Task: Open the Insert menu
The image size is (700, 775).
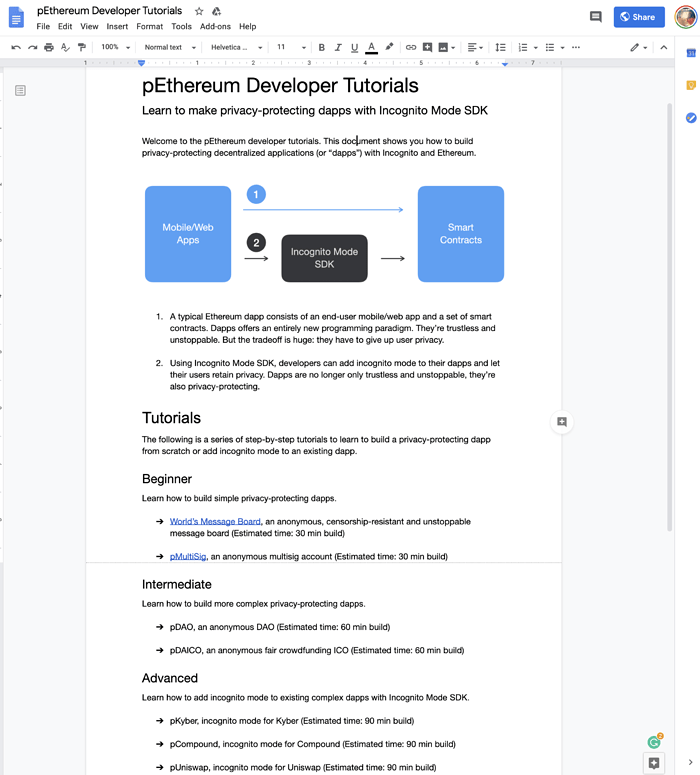Action: point(117,26)
